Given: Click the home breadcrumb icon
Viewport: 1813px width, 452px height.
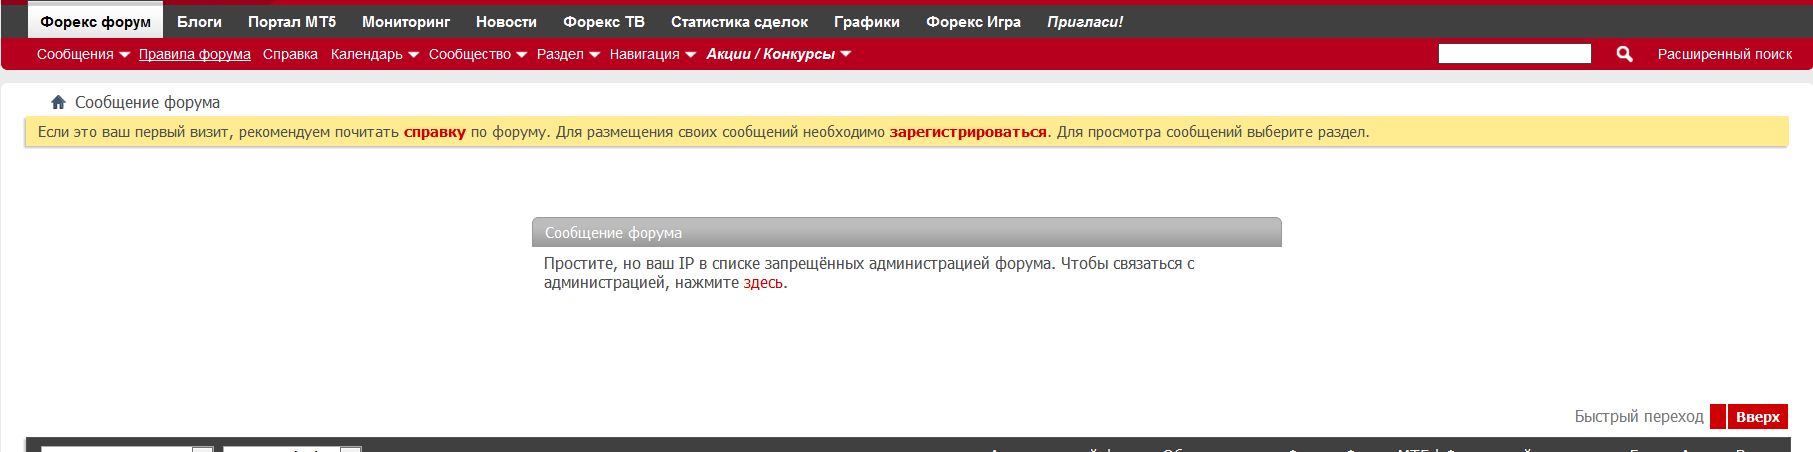Looking at the screenshot, I should [58, 102].
